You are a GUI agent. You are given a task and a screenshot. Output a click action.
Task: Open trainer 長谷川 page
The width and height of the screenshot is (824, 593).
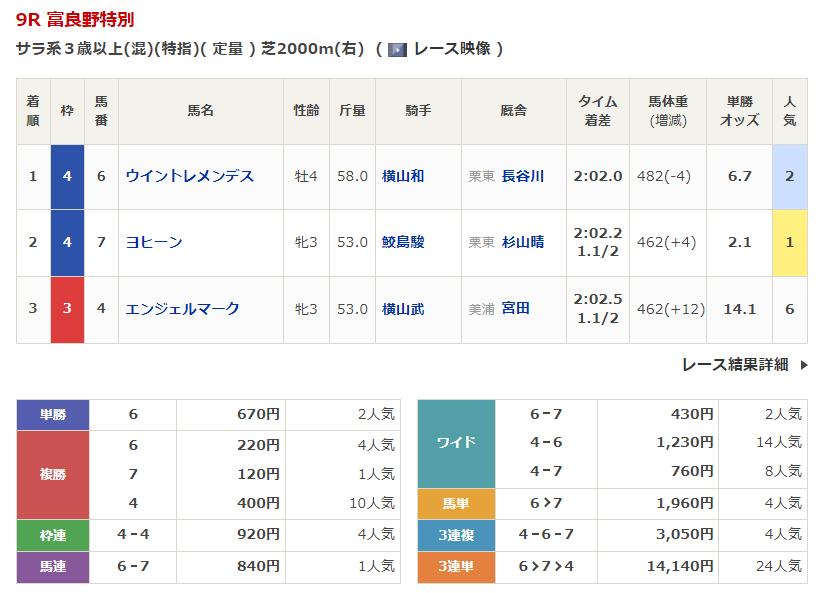[523, 176]
